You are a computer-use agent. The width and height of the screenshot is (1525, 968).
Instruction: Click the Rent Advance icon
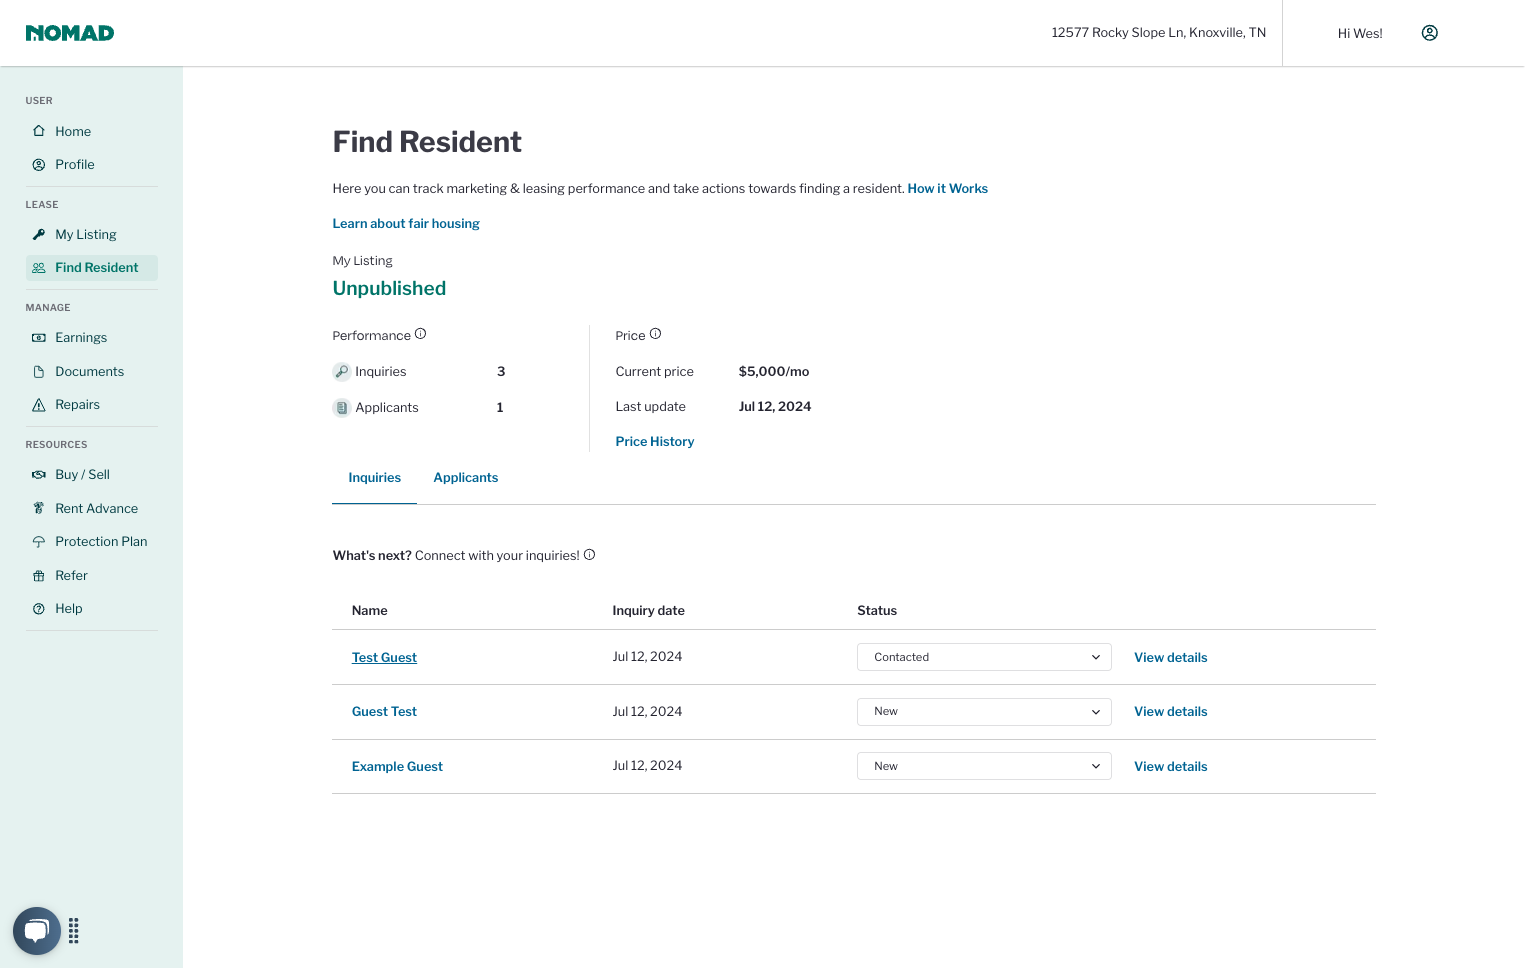point(39,508)
